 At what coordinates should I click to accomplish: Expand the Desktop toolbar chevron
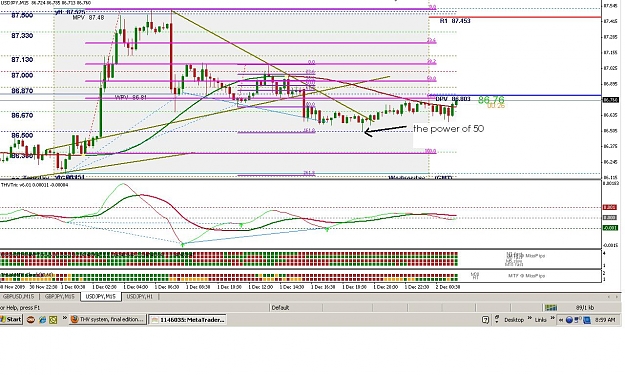point(530,318)
